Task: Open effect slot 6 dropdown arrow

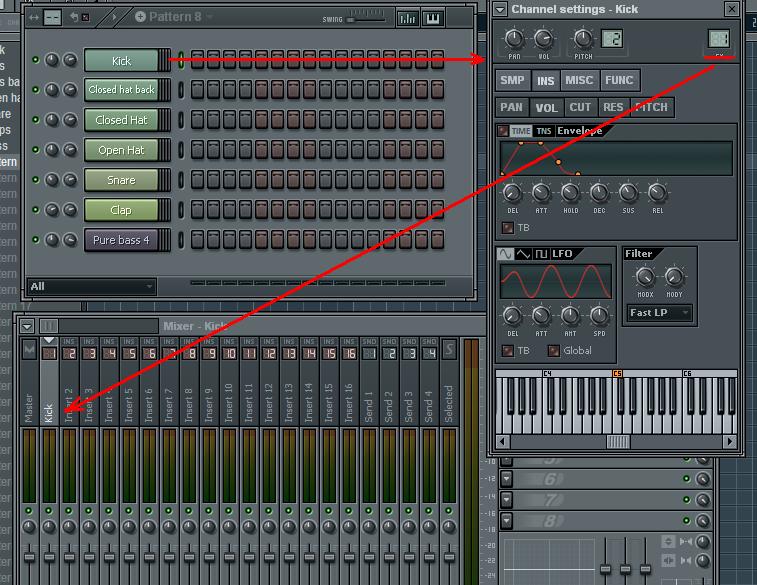Action: 506,479
